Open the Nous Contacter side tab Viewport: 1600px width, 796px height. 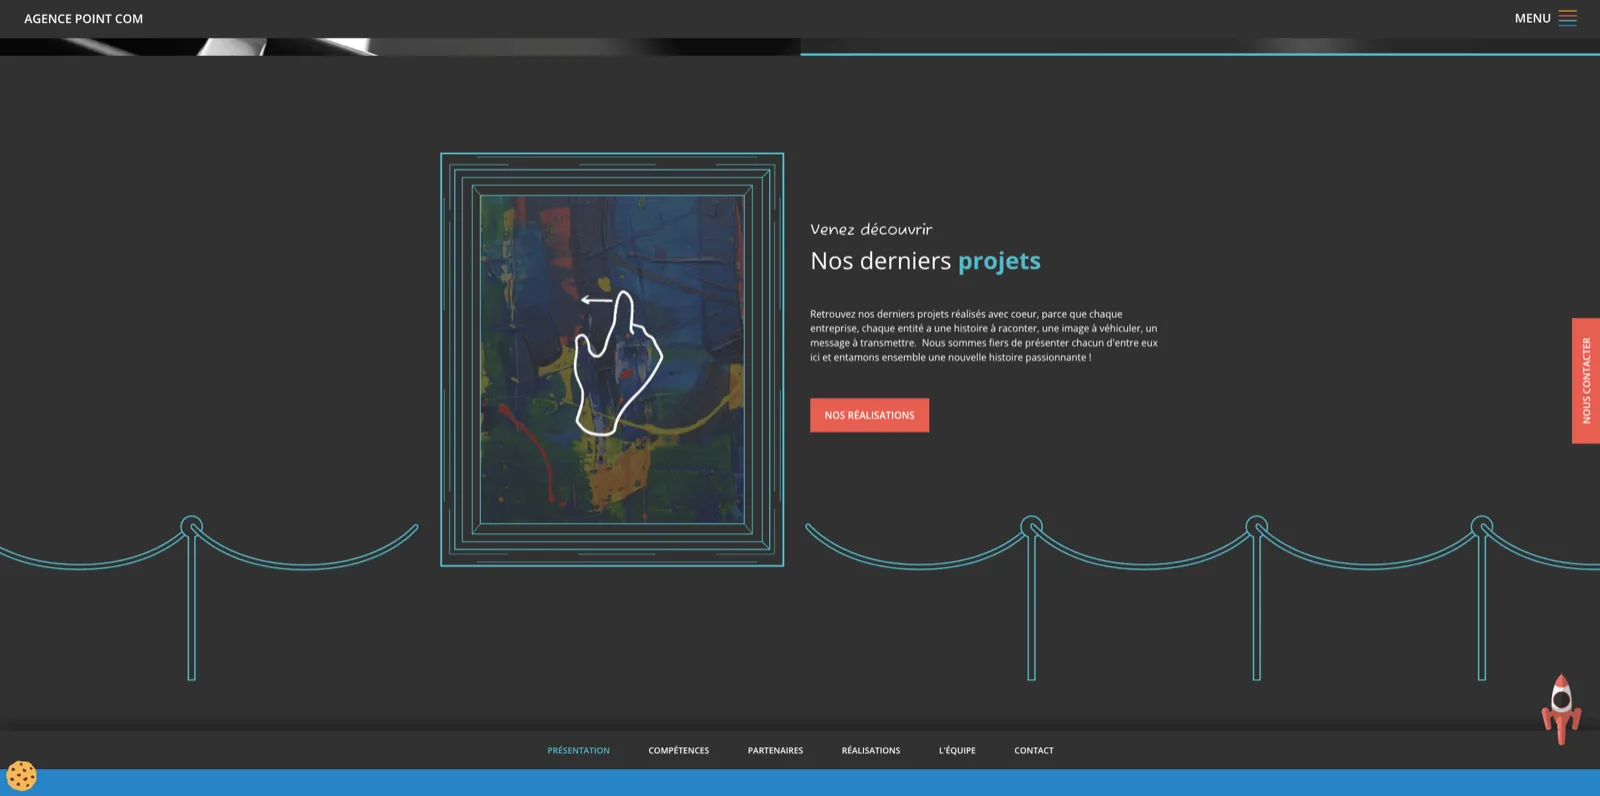coord(1586,380)
